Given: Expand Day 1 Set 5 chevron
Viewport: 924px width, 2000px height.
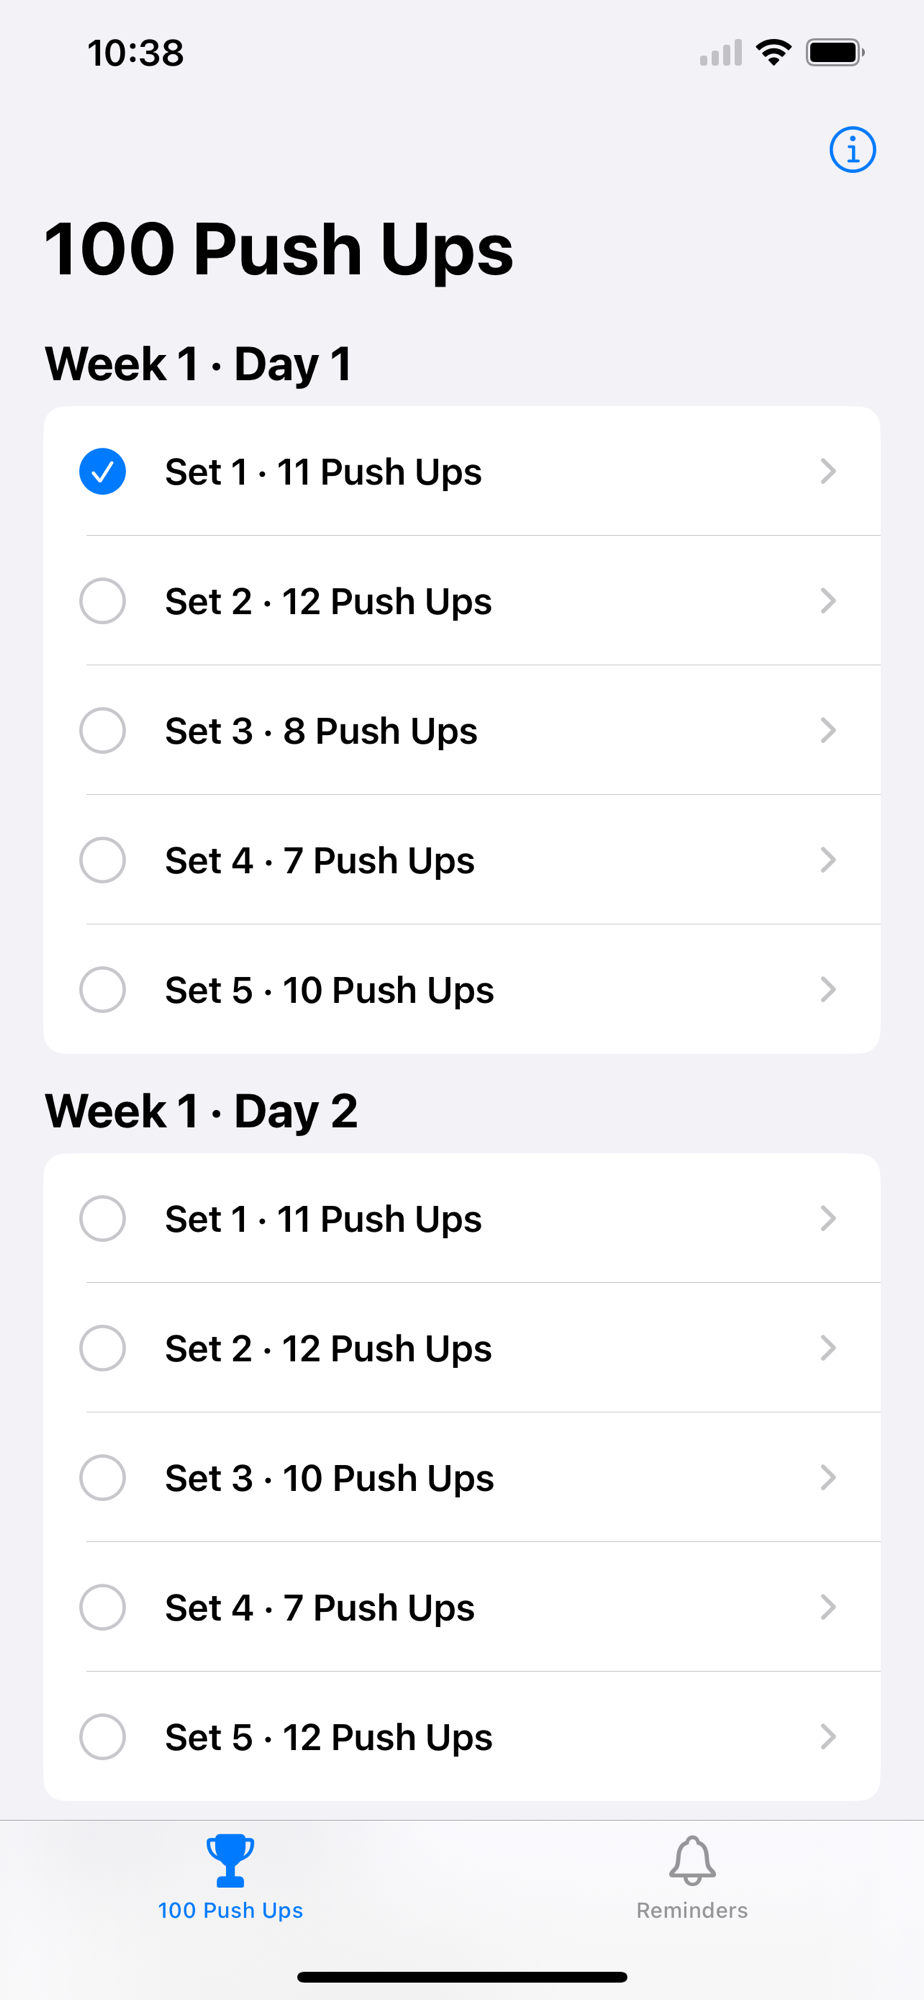Looking at the screenshot, I should tap(828, 989).
